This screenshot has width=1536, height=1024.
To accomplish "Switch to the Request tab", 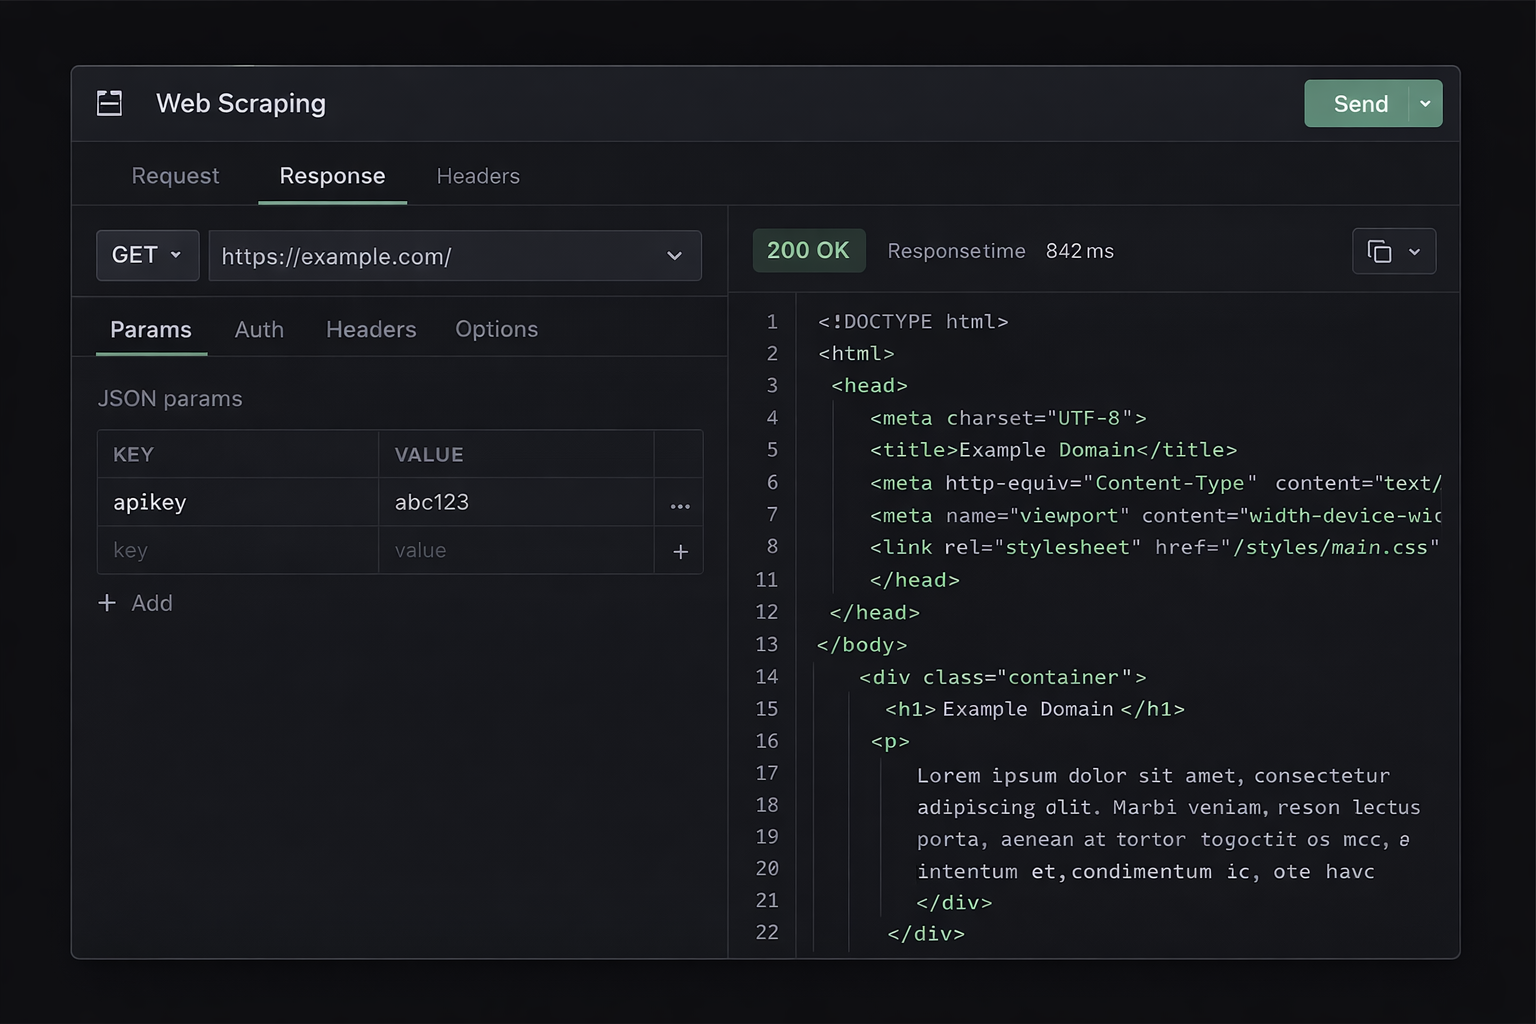I will pos(175,176).
